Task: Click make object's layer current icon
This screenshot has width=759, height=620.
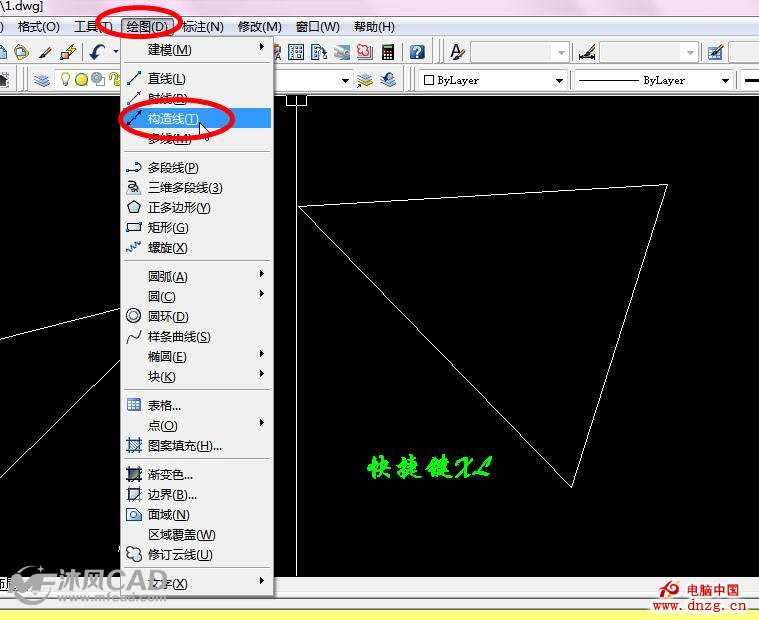Action: pyautogui.click(x=365, y=79)
